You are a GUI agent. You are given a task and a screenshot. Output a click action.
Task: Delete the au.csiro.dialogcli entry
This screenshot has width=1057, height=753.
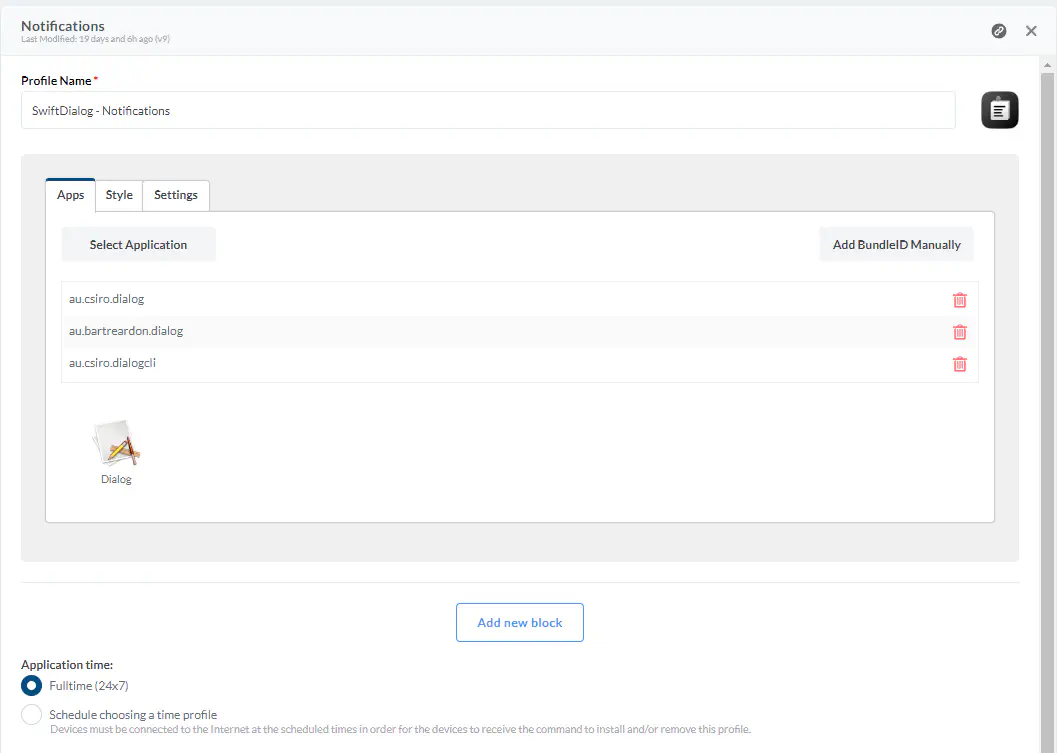pyautogui.click(x=959, y=364)
